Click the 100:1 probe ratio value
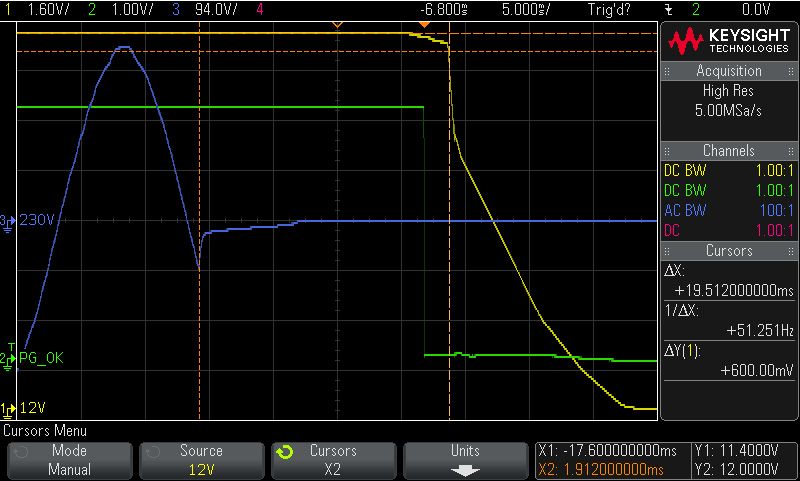This screenshot has height=481, width=800. coord(776,210)
